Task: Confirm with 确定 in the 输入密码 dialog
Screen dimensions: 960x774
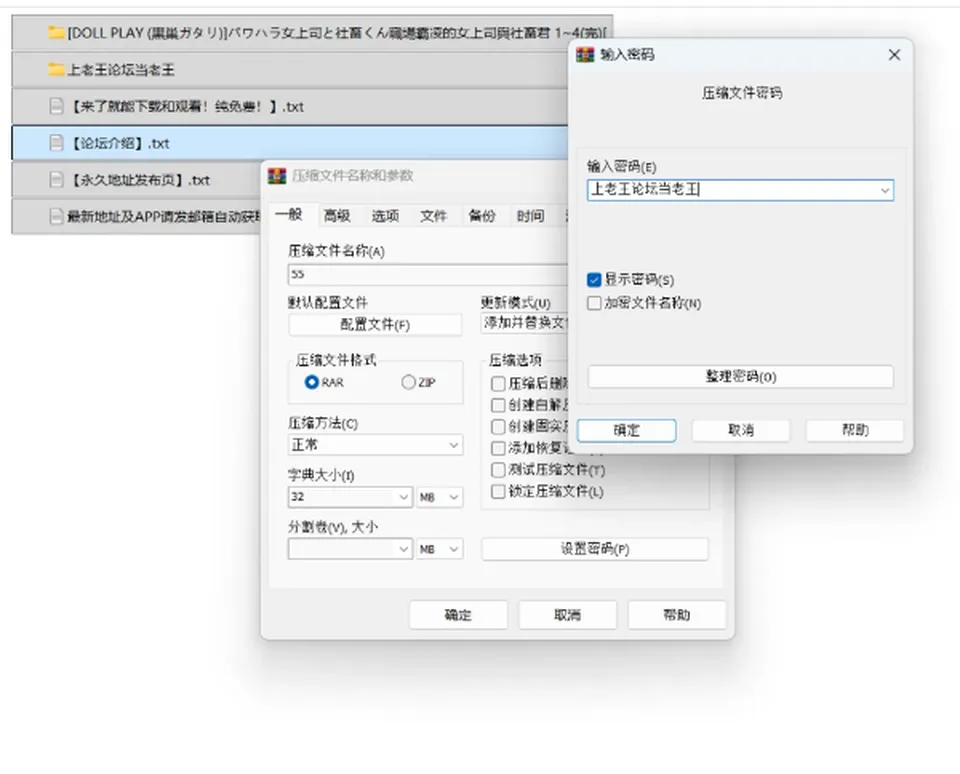Action: point(626,430)
